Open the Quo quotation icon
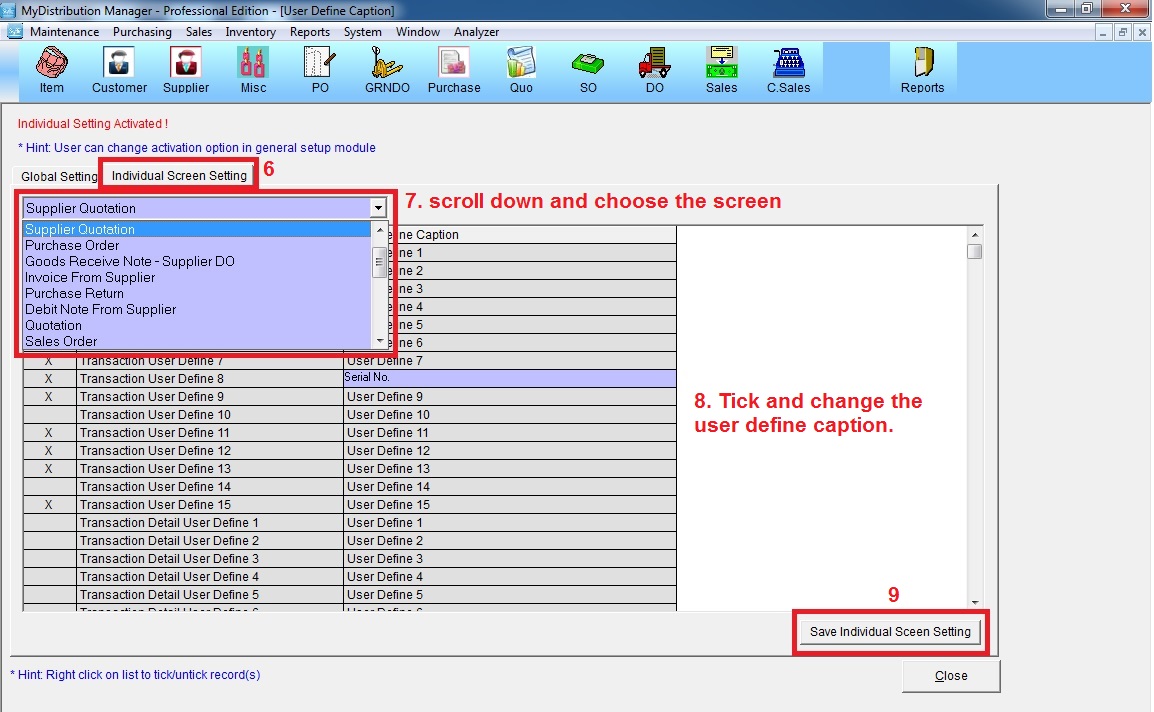 [521, 70]
